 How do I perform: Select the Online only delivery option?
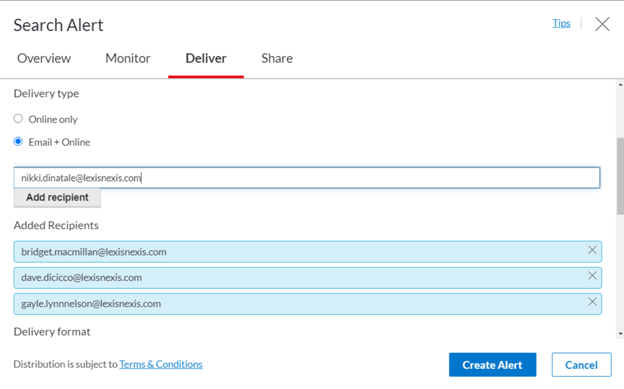18,119
